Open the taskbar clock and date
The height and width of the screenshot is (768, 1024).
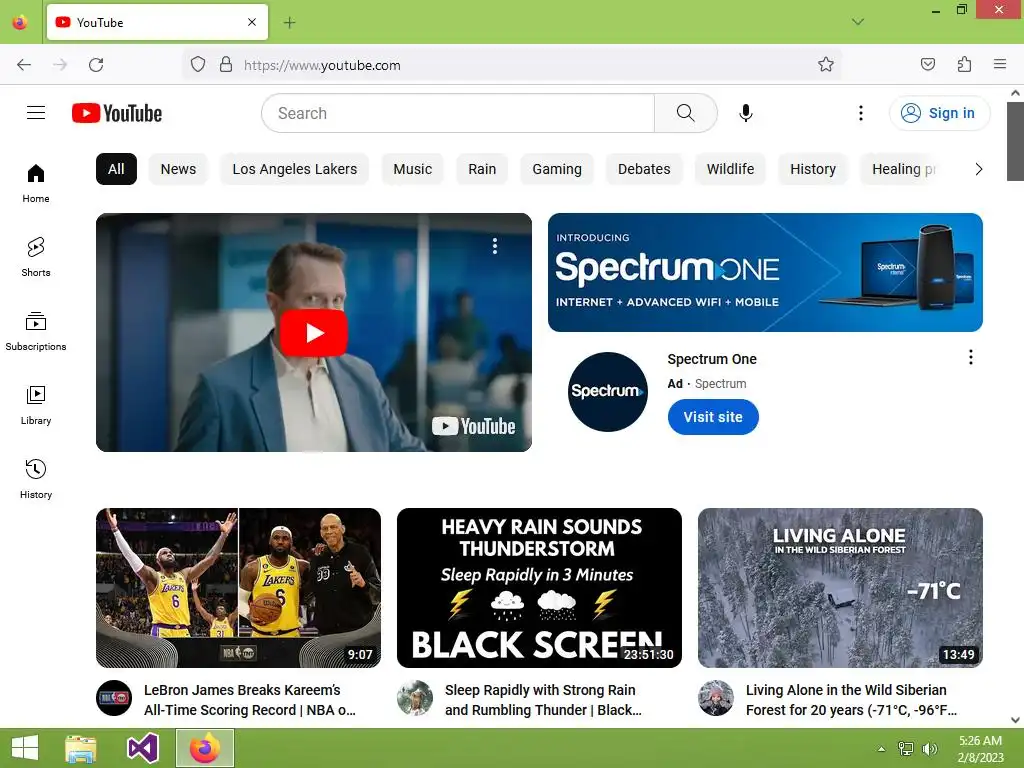(980, 748)
